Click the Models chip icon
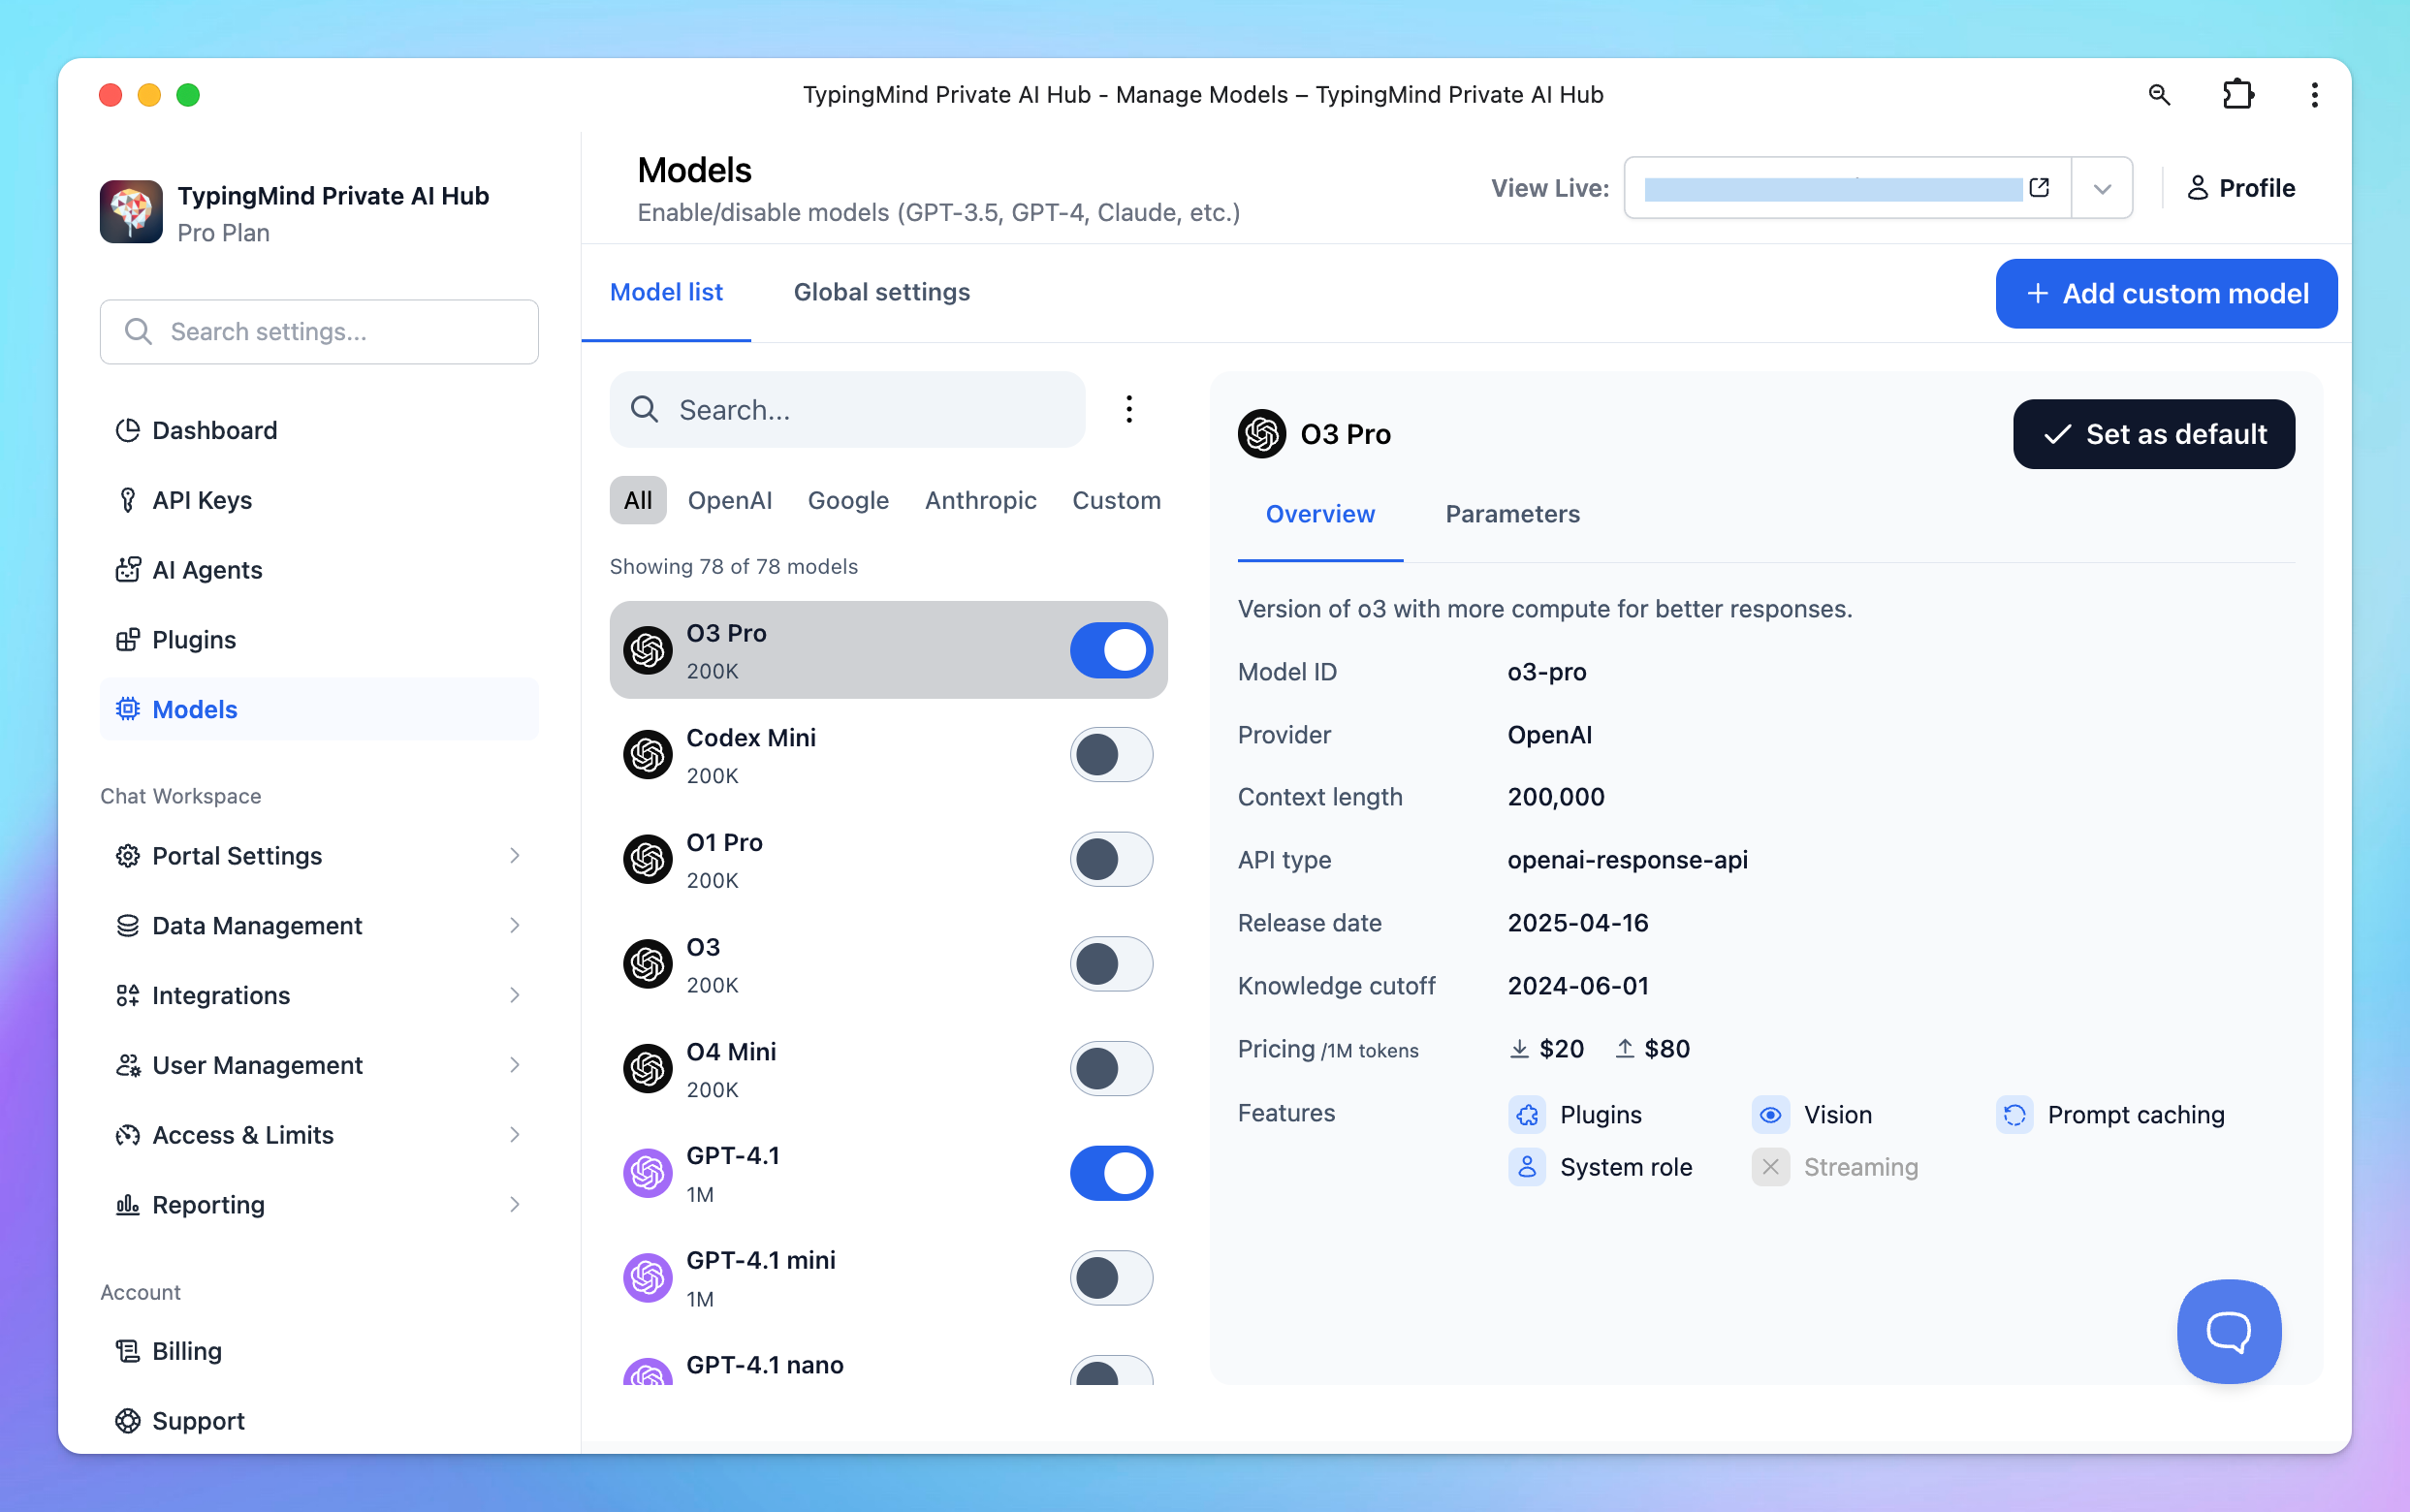This screenshot has height=1512, width=2410. tap(128, 709)
